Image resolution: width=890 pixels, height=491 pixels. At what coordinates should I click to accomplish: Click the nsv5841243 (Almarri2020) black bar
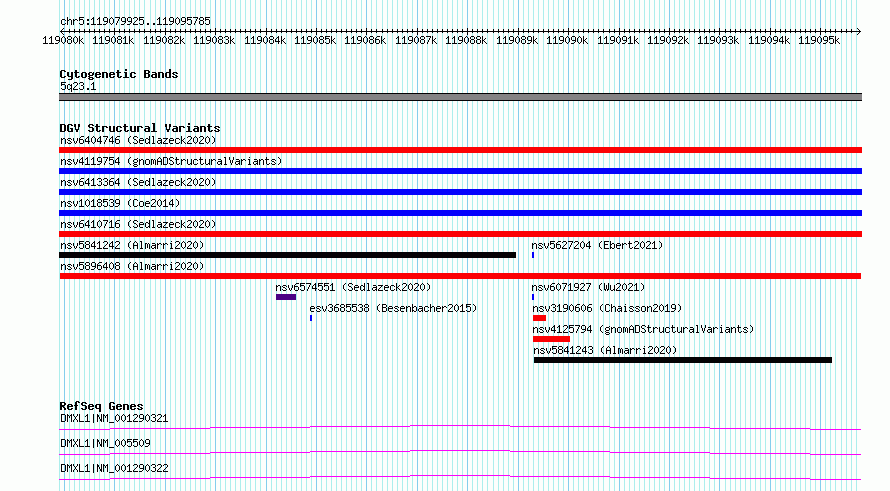[x=683, y=360]
